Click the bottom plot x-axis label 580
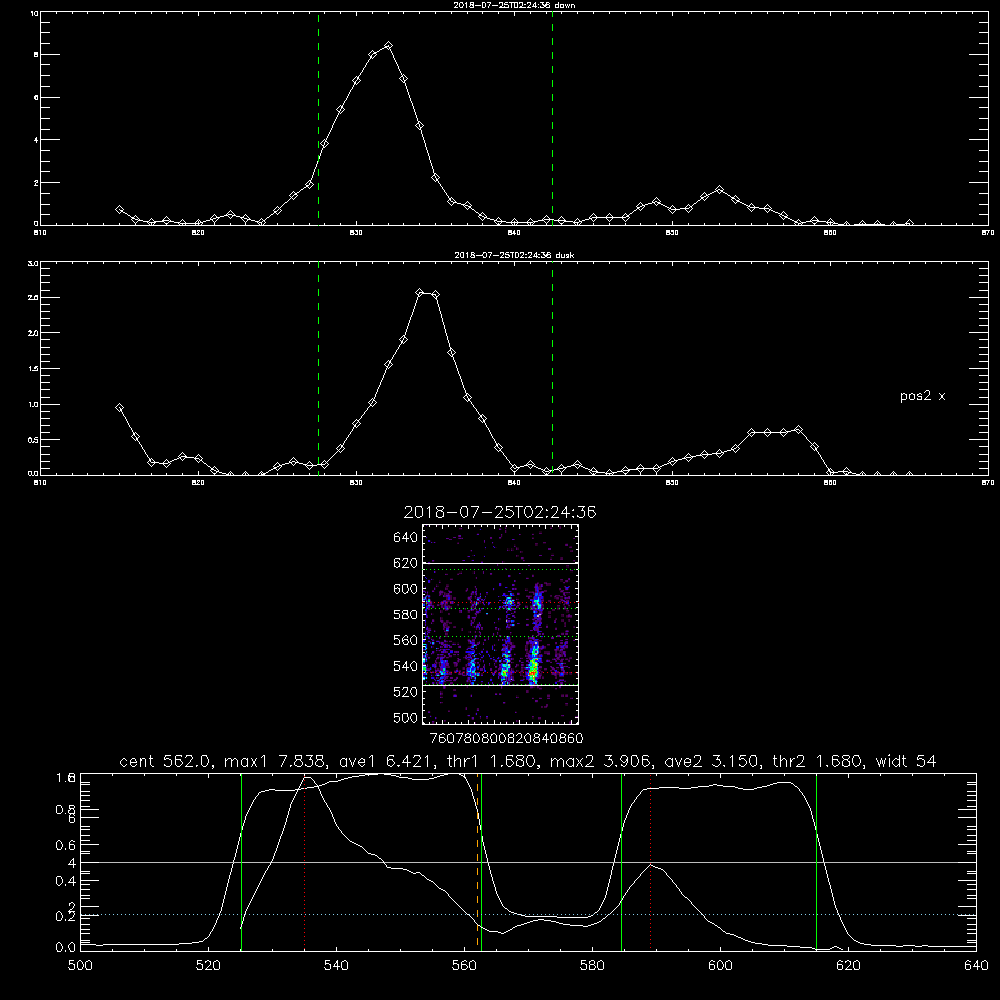Image resolution: width=1000 pixels, height=1000 pixels. (x=592, y=966)
